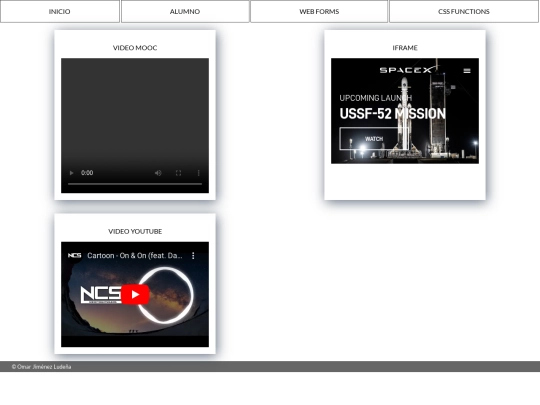This screenshot has width=540, height=405.
Task: Click the UPCOMING LAUNCH text
Action: point(376,98)
